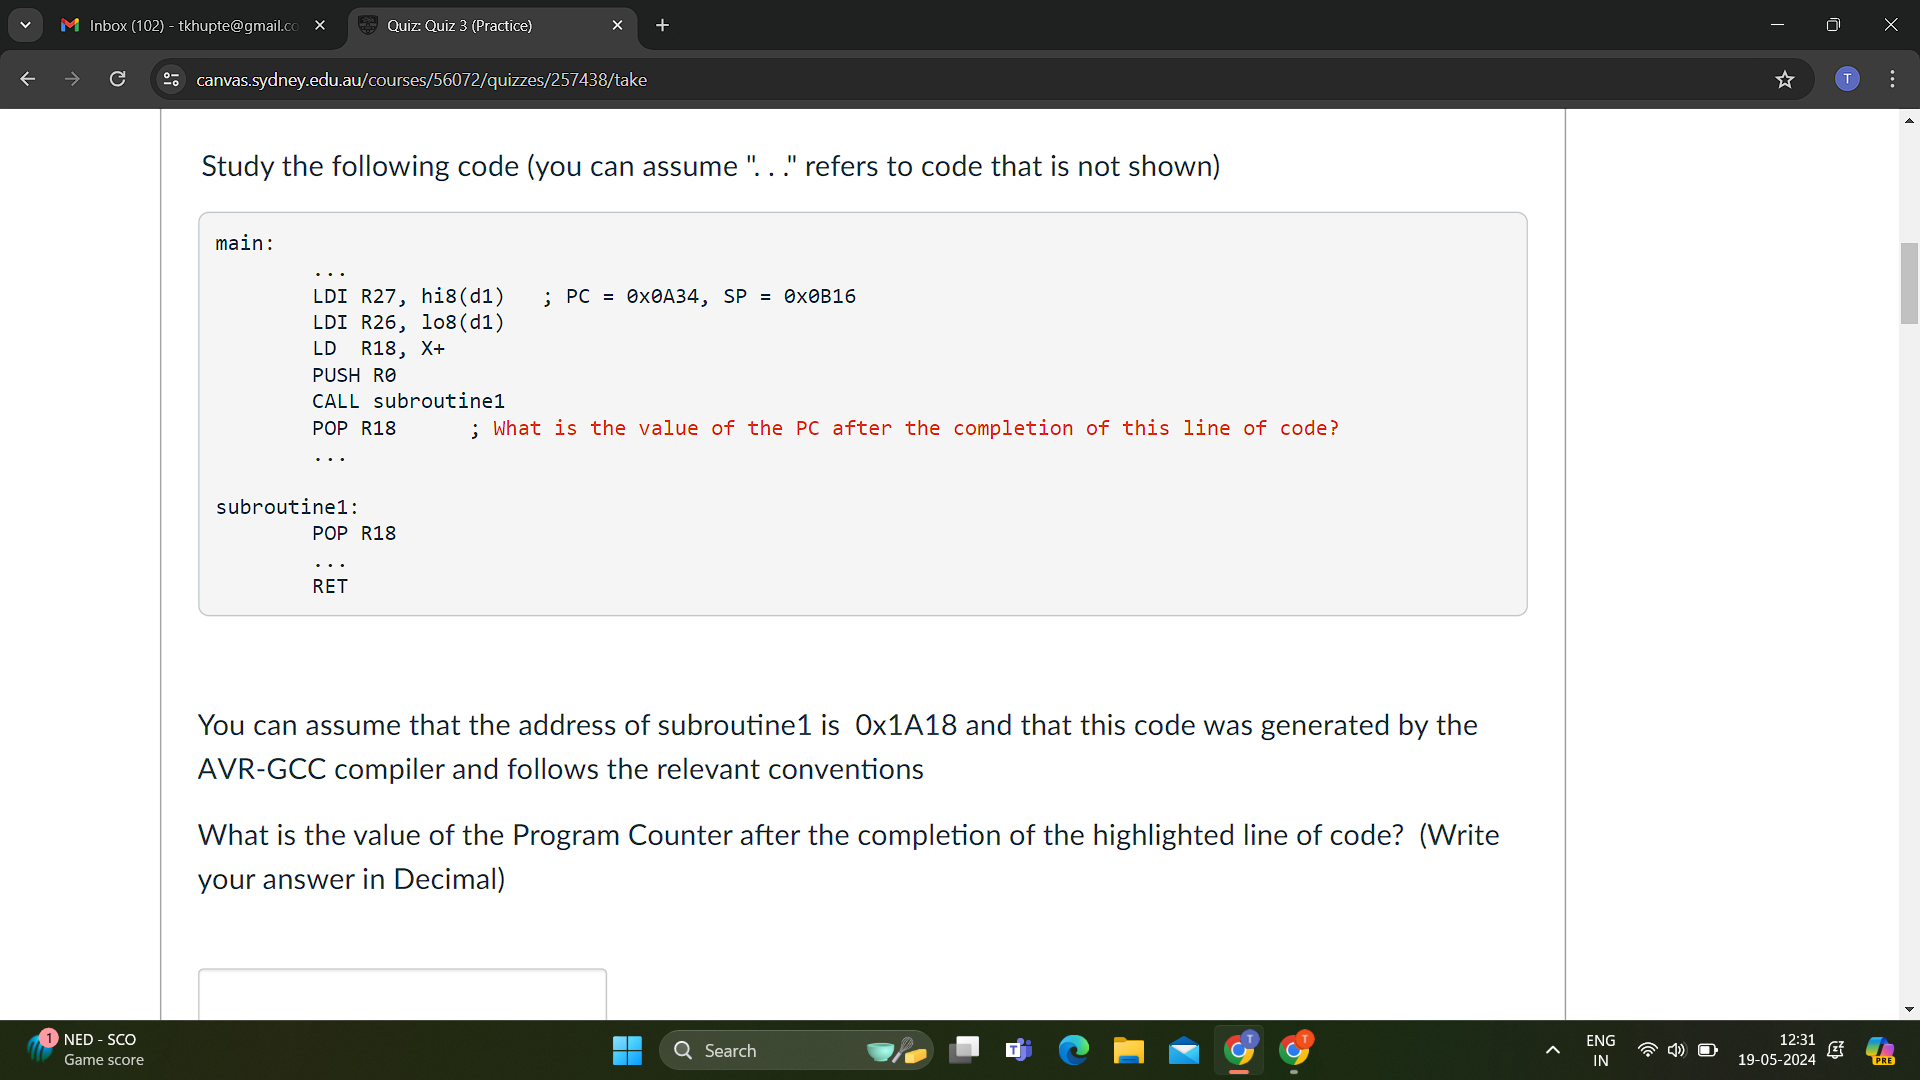The height and width of the screenshot is (1080, 1920).
Task: Open a new browser tab
Action: 662,25
